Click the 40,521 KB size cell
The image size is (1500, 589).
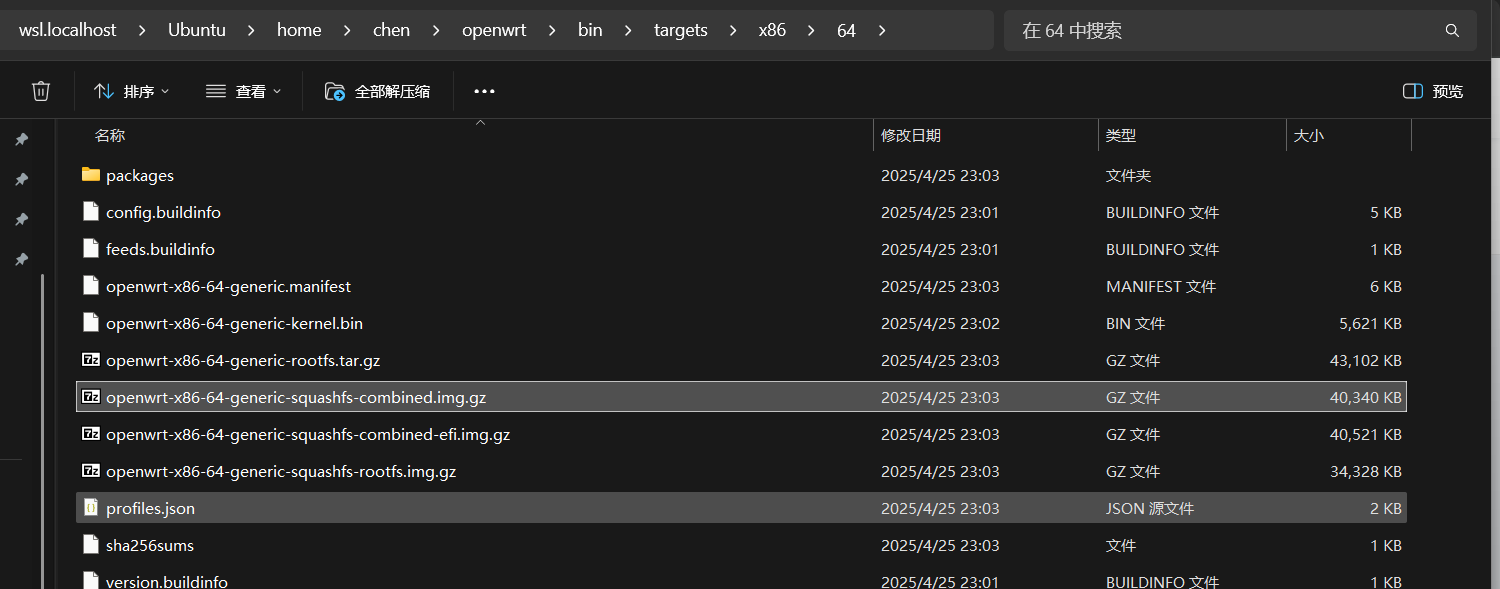pyautogui.click(x=1365, y=435)
